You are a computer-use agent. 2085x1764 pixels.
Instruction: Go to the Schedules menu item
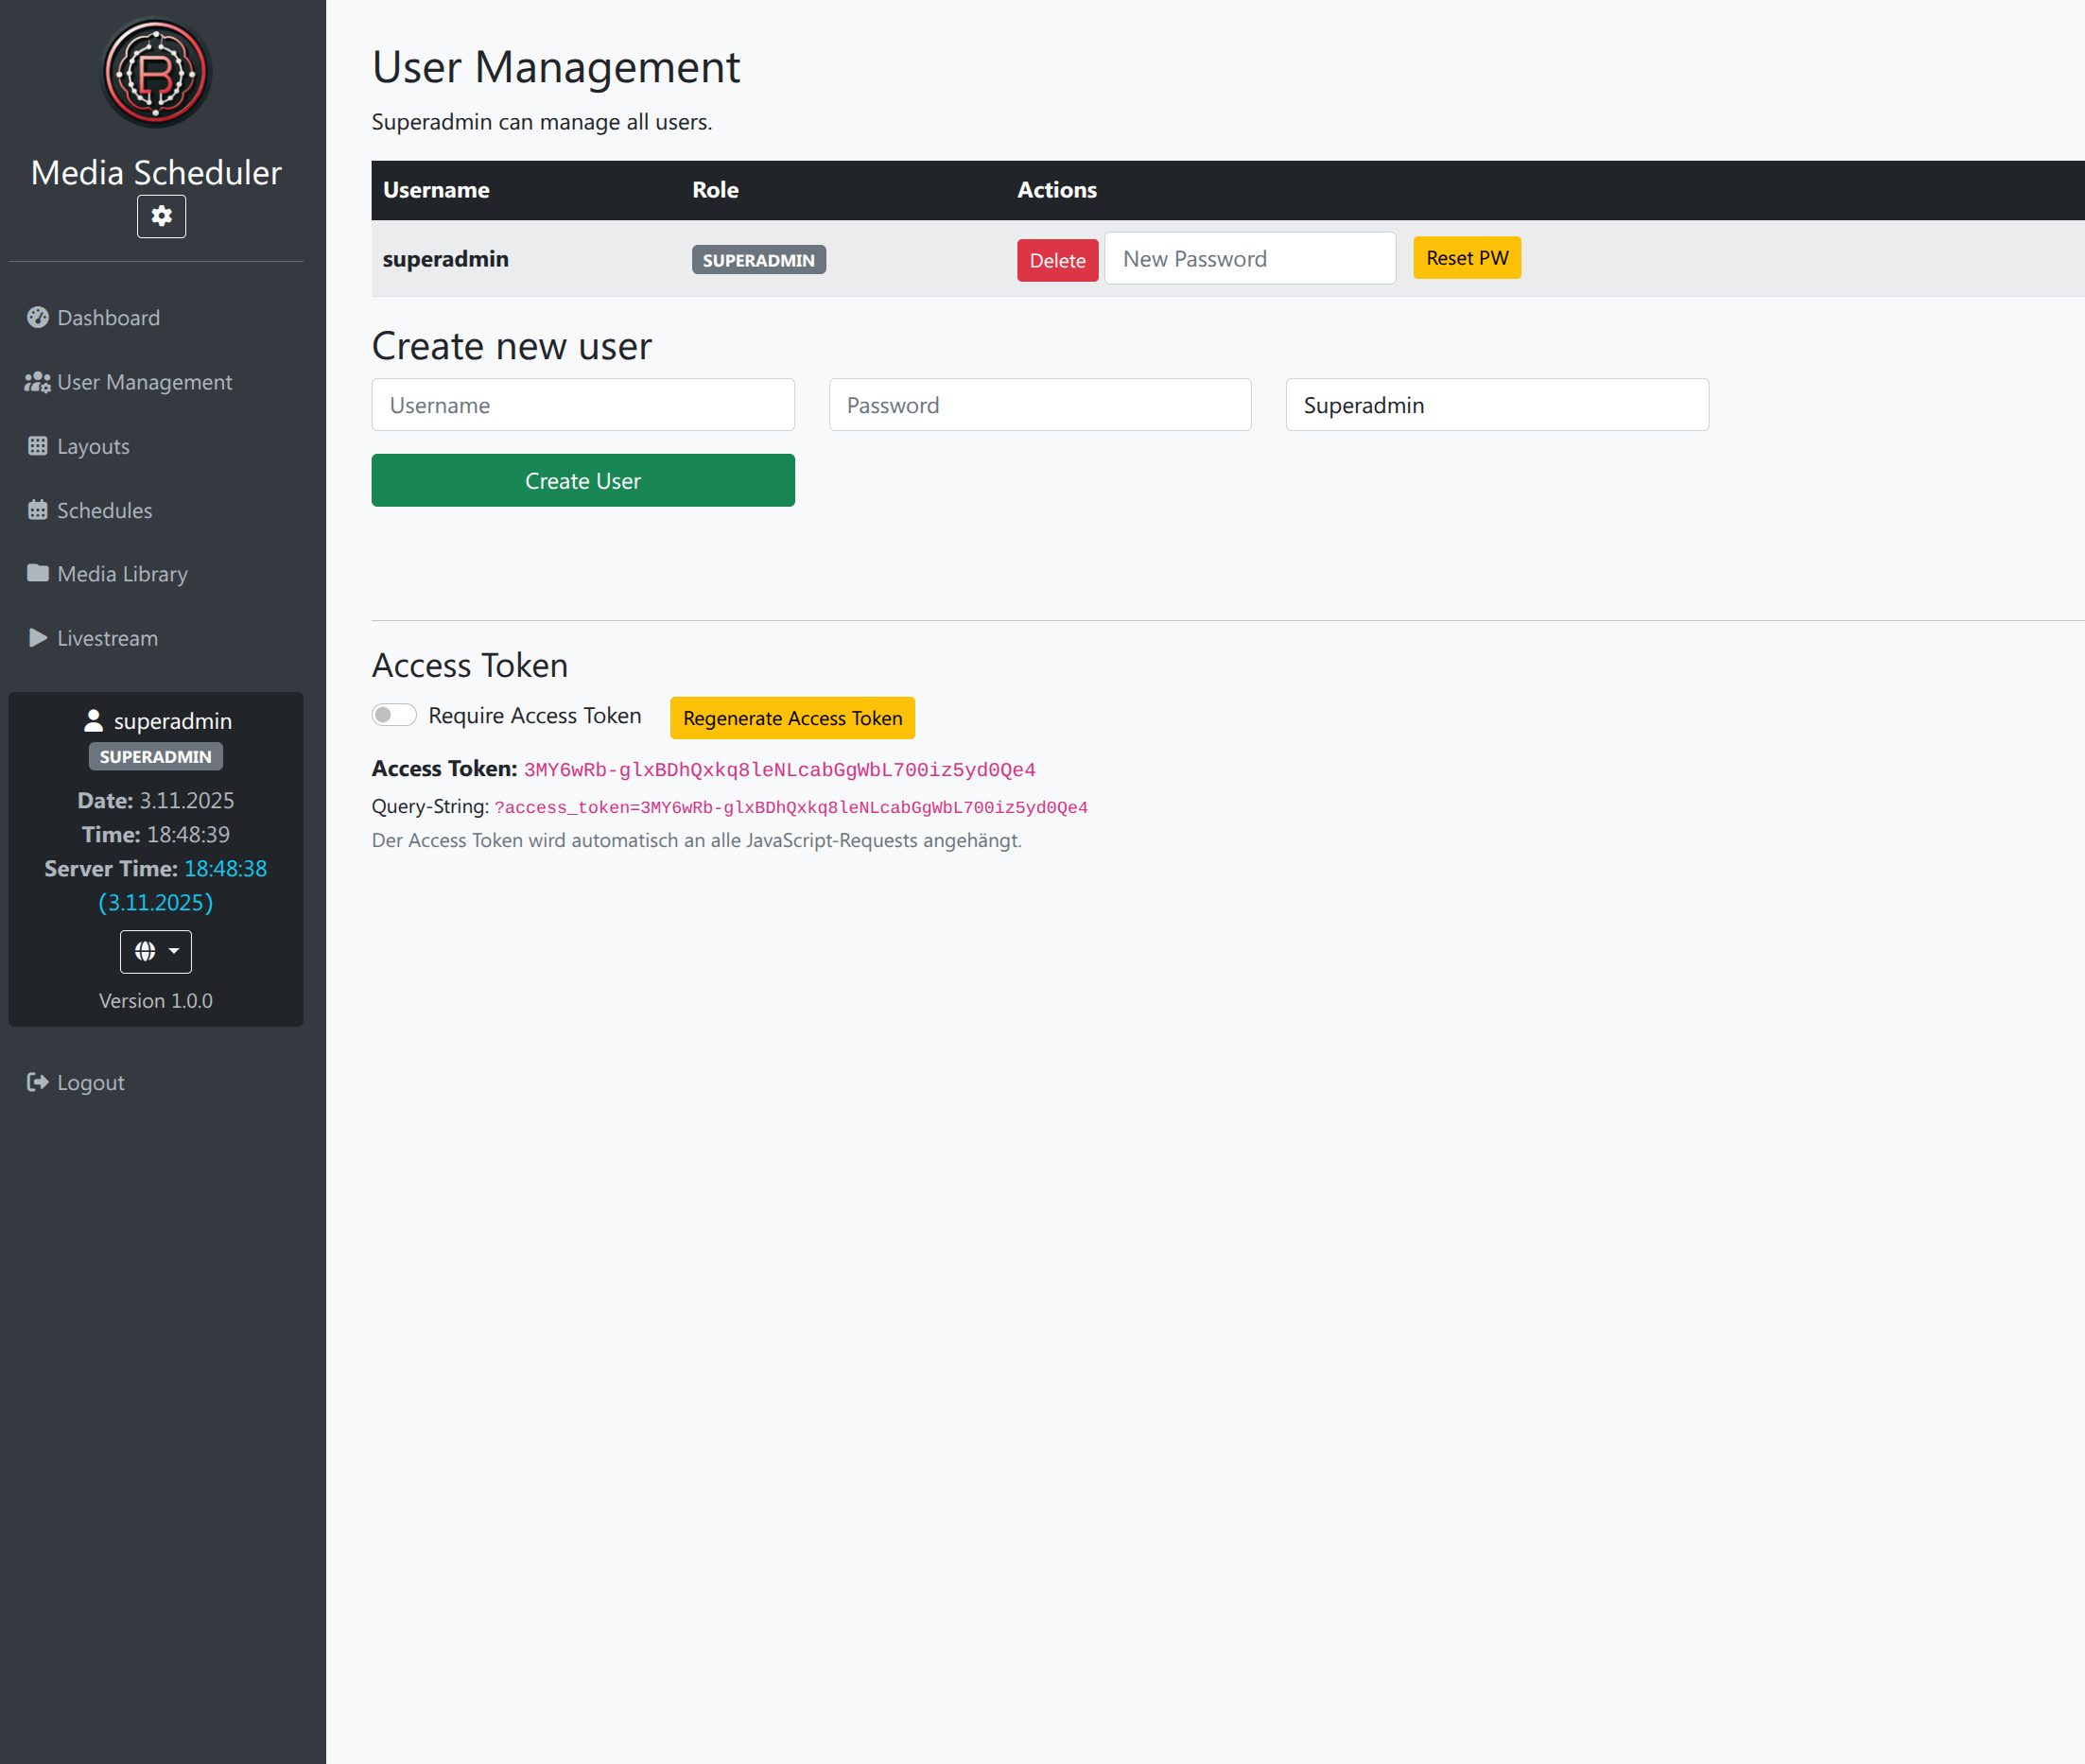104,510
